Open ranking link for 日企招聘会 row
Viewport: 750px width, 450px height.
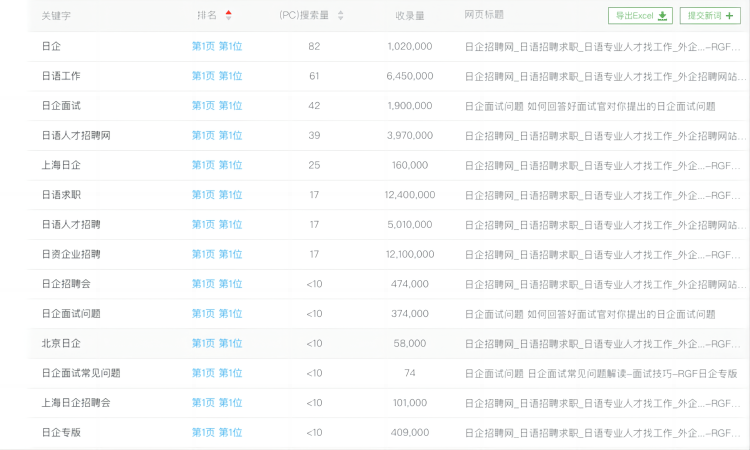216,284
